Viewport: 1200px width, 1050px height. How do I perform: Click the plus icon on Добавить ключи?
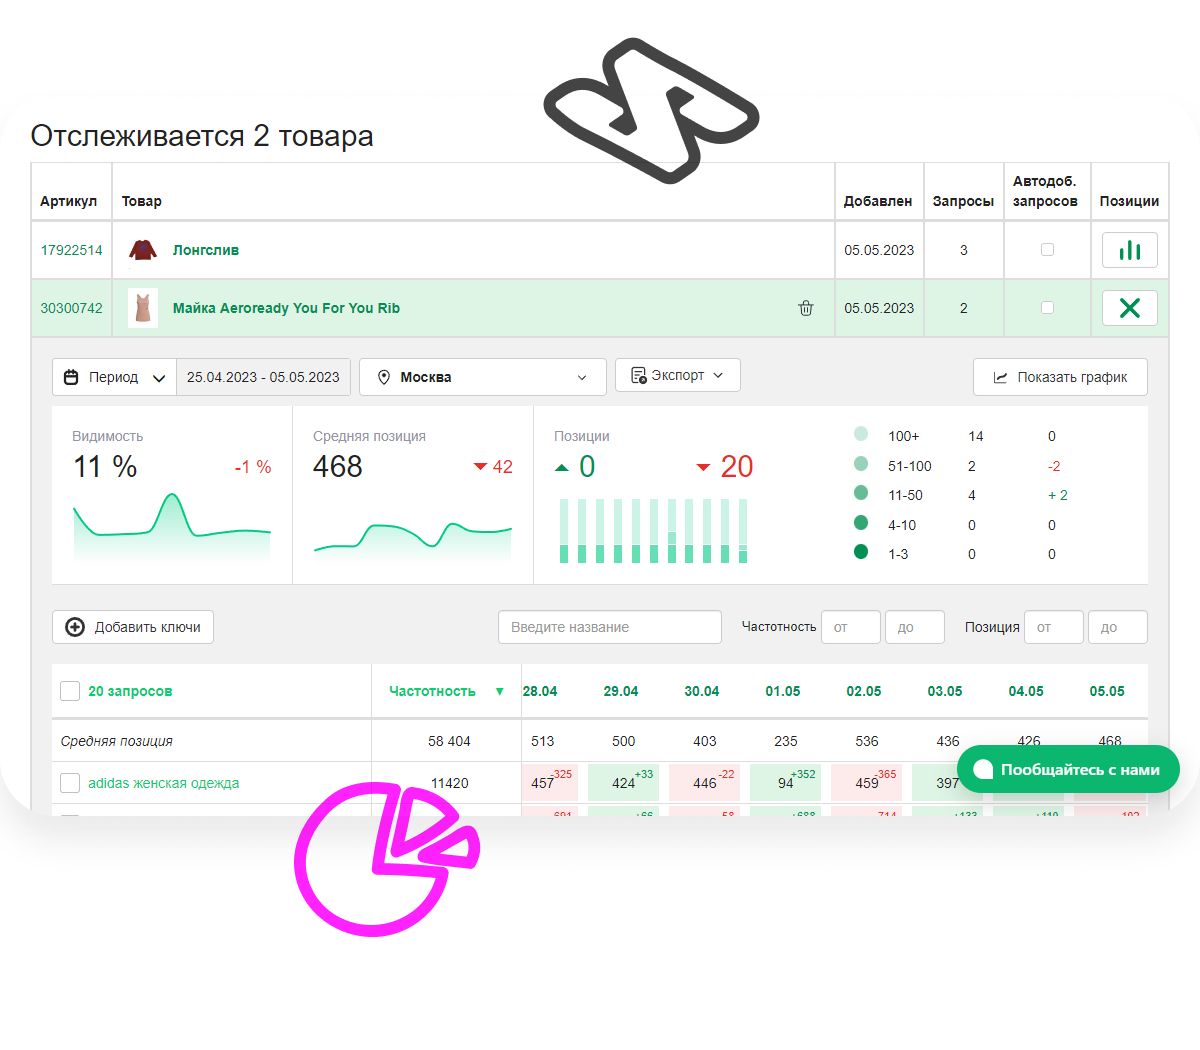[75, 627]
